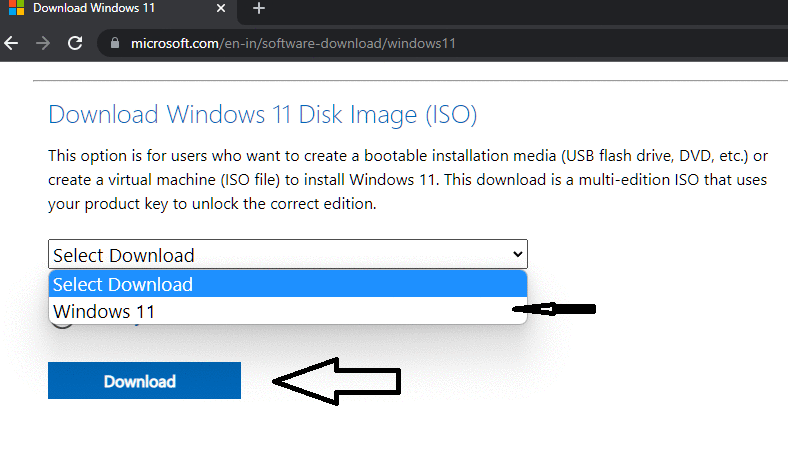This screenshot has width=788, height=451.
Task: Go back to the previous page
Action: [x=11, y=44]
